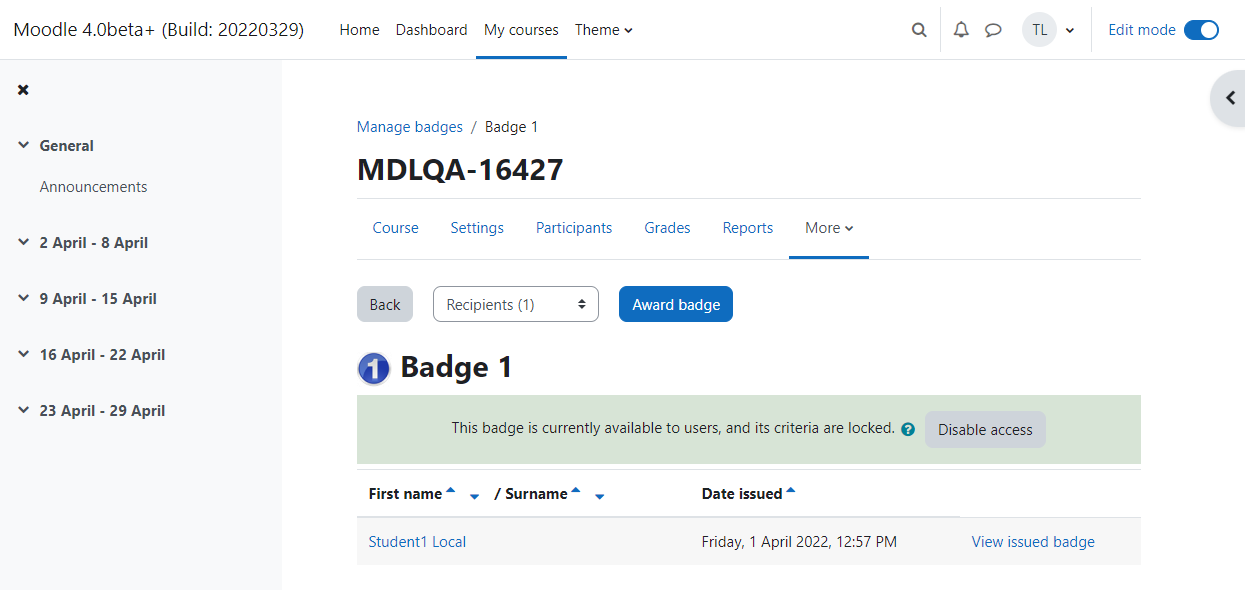Click the Award badge button
The width and height of the screenshot is (1245, 590).
click(x=676, y=305)
